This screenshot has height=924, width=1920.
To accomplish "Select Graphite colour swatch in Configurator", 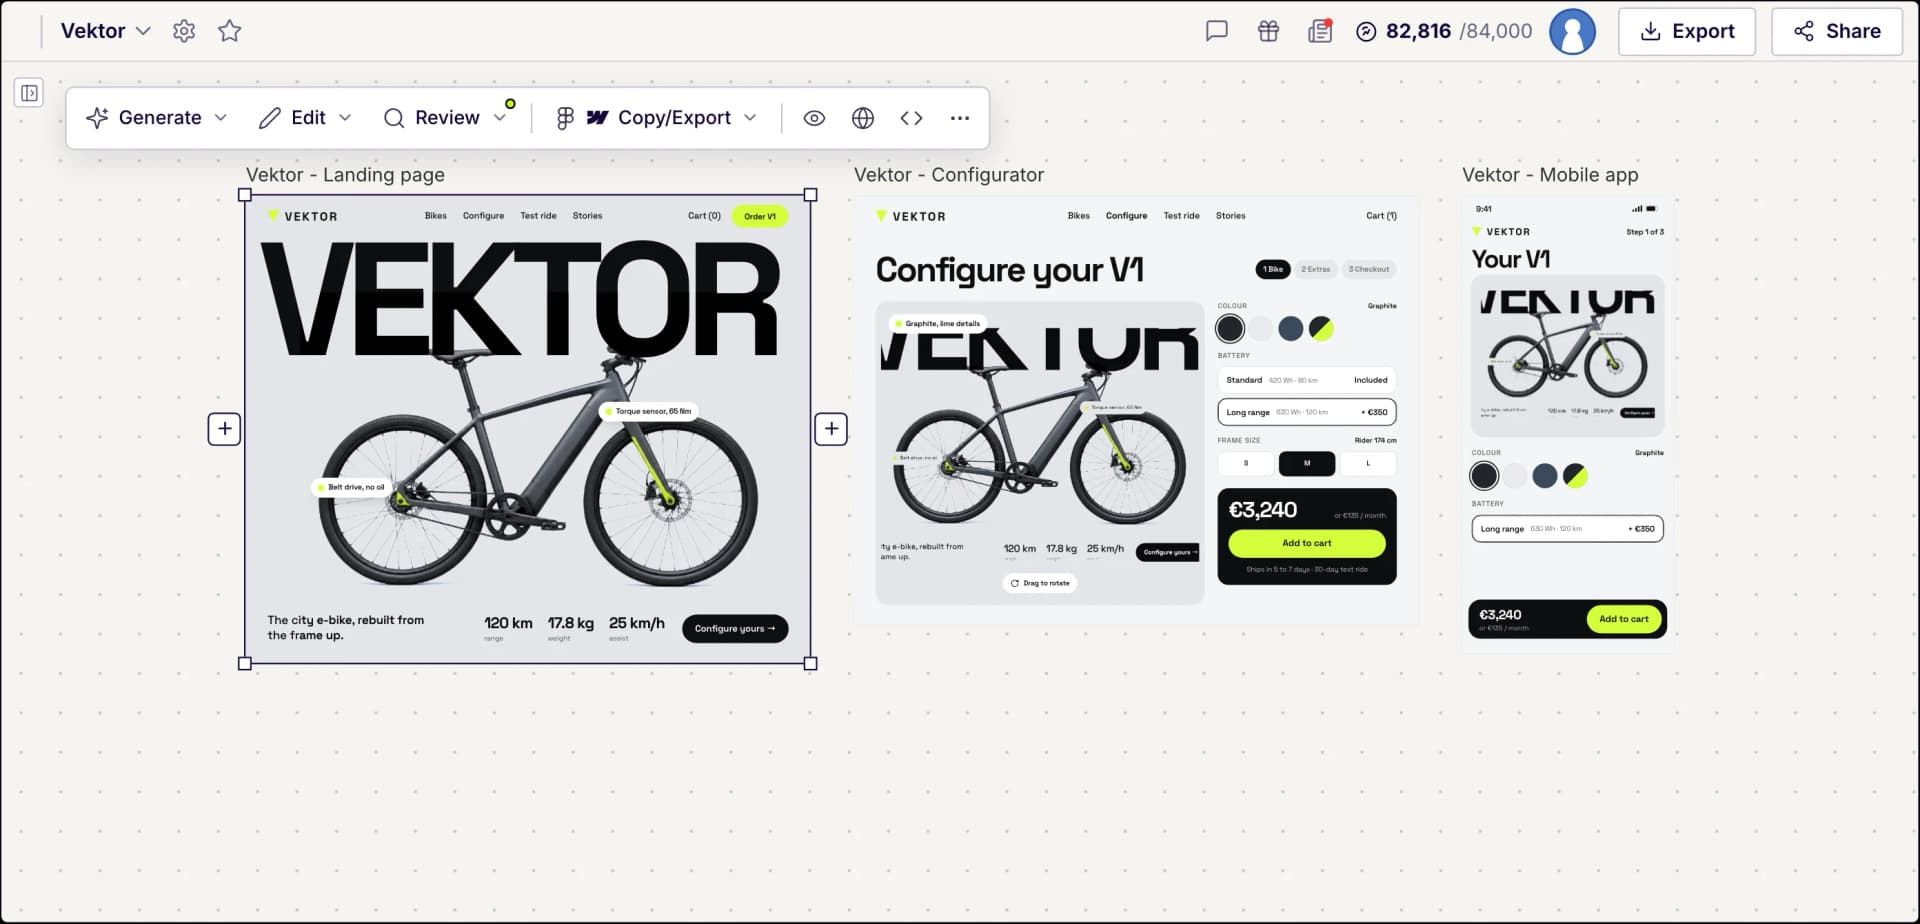I will point(1230,328).
